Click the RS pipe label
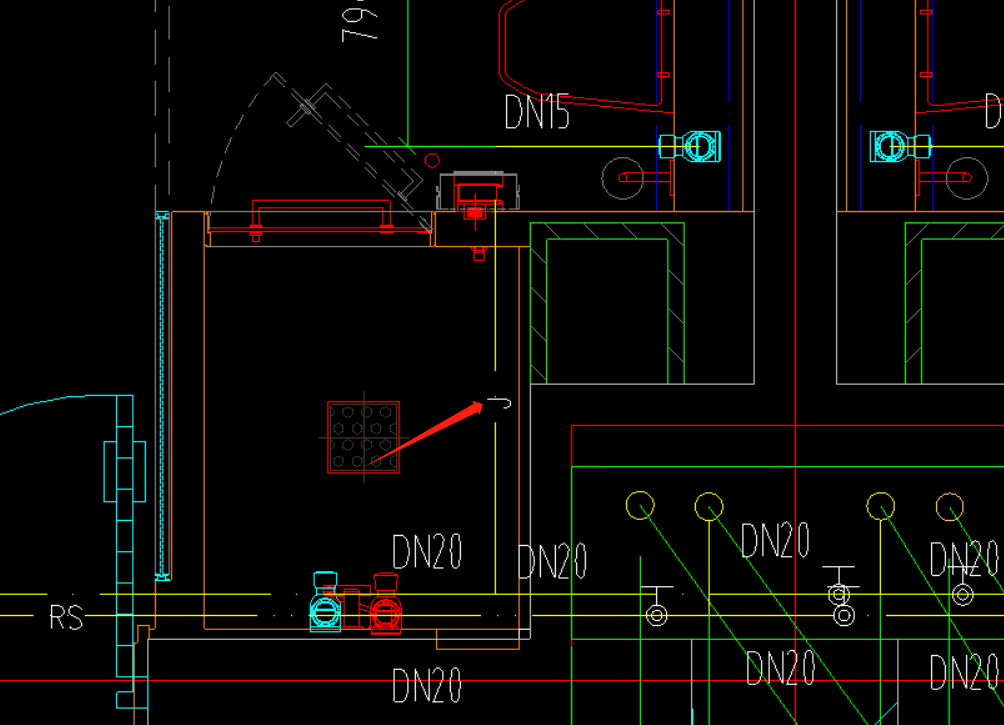The width and height of the screenshot is (1004, 725). pyautogui.click(x=66, y=617)
